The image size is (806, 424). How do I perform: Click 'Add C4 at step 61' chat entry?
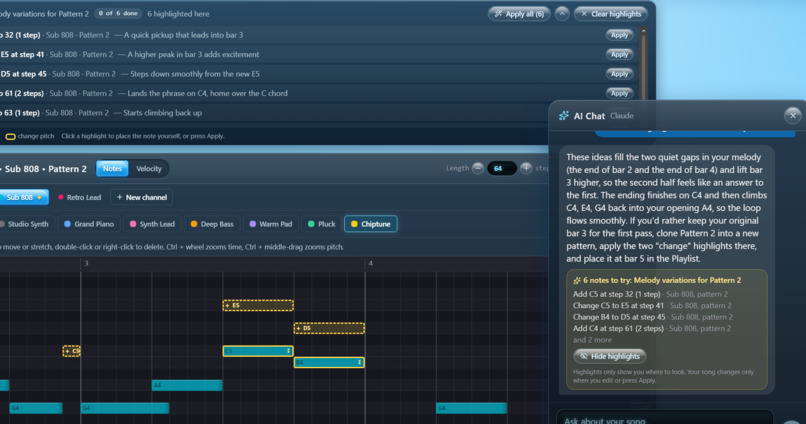652,328
